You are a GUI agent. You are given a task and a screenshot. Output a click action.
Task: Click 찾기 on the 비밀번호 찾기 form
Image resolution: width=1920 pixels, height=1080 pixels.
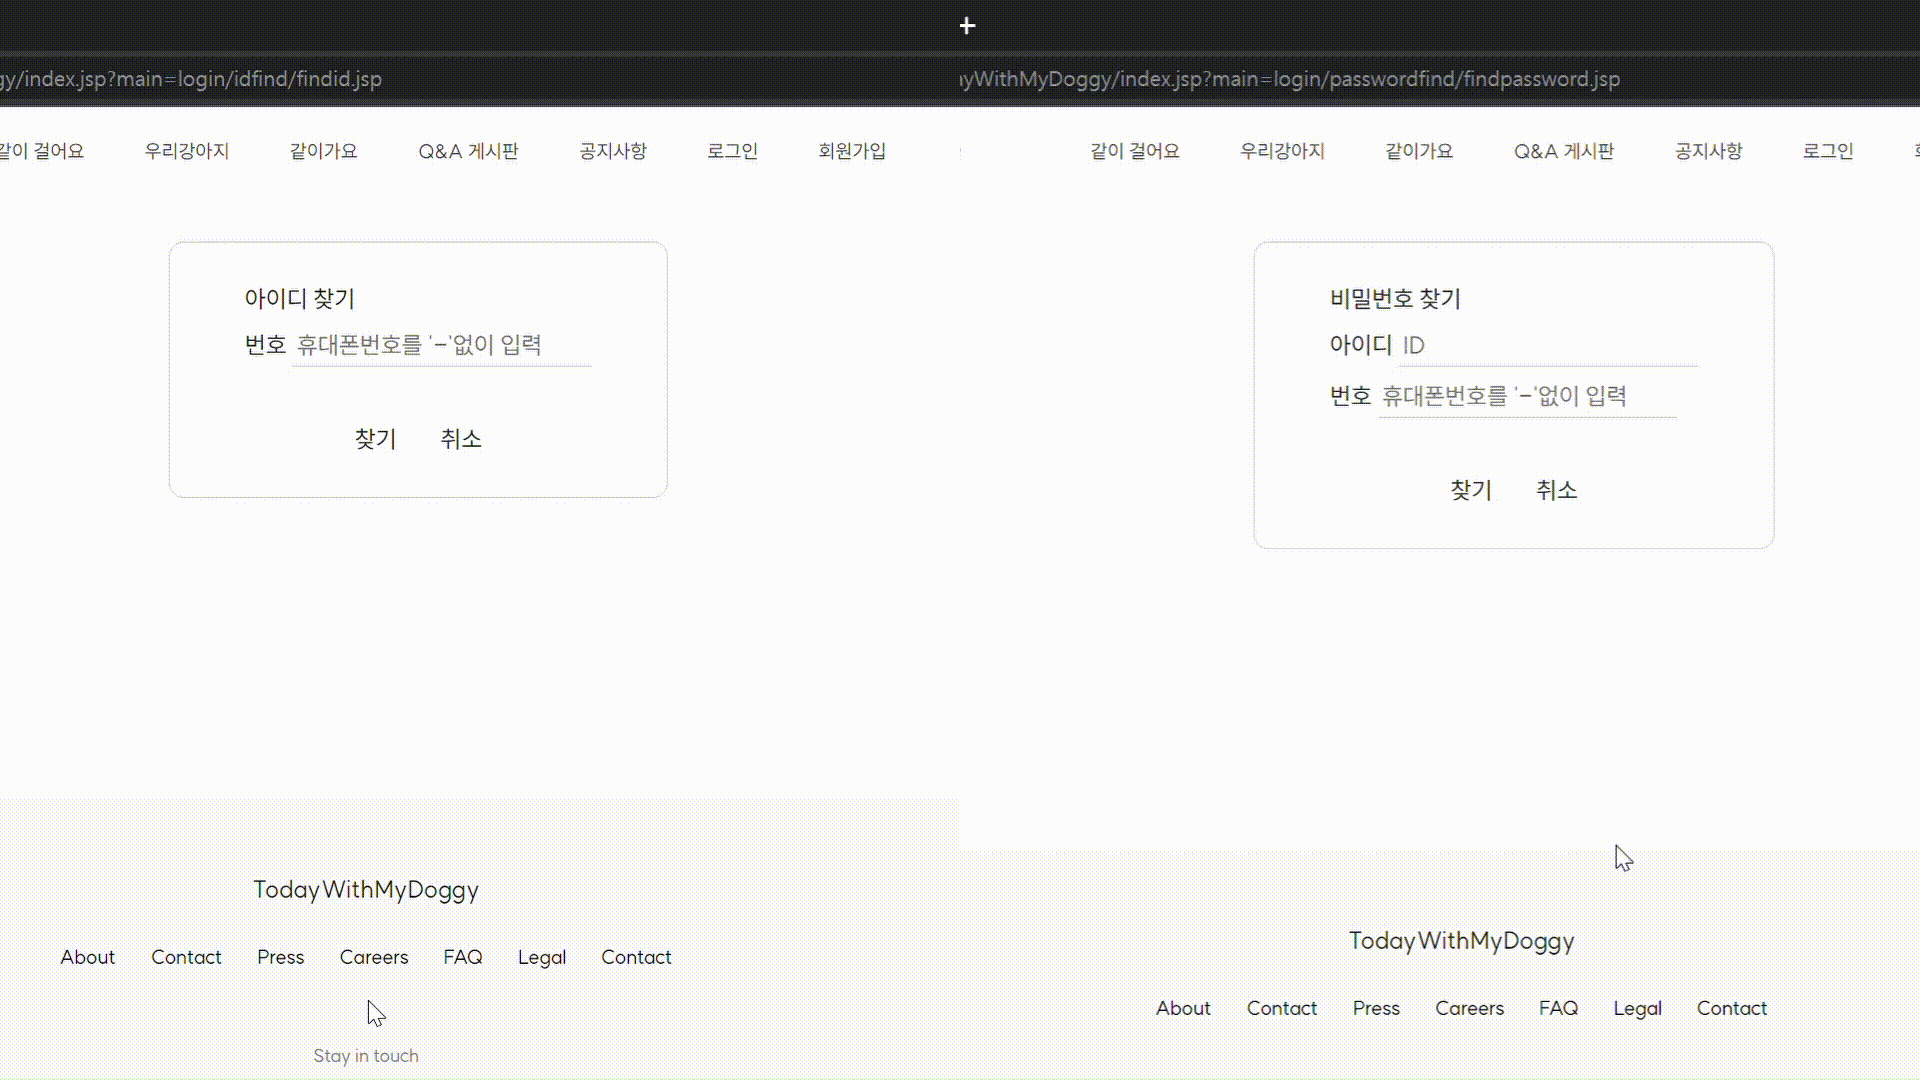[1470, 490]
